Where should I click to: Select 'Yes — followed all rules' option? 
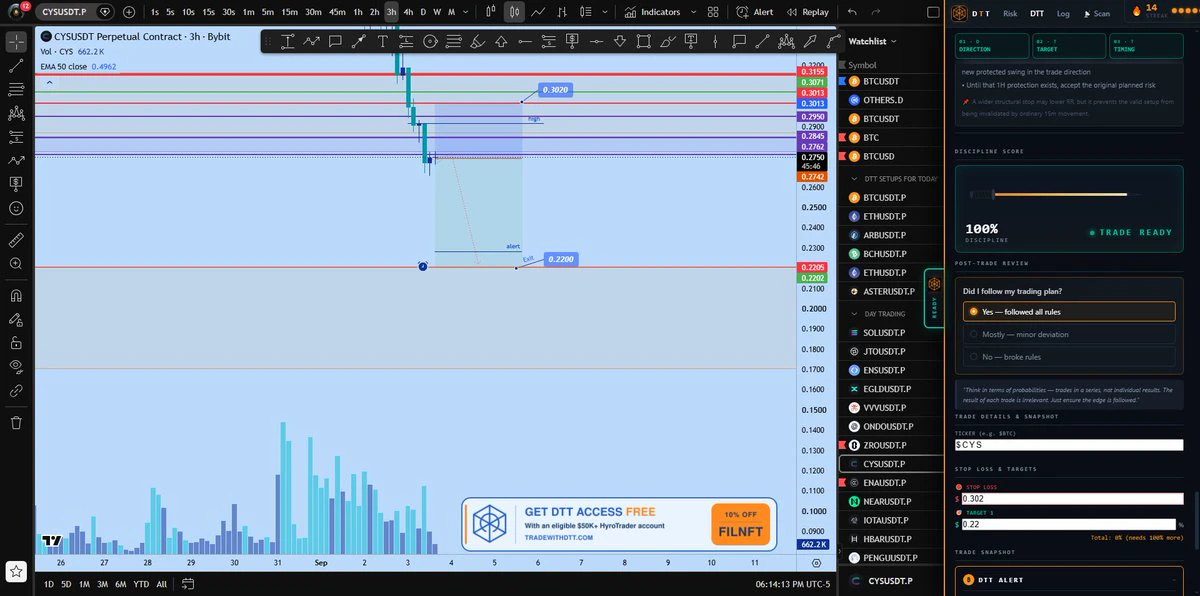[1068, 311]
